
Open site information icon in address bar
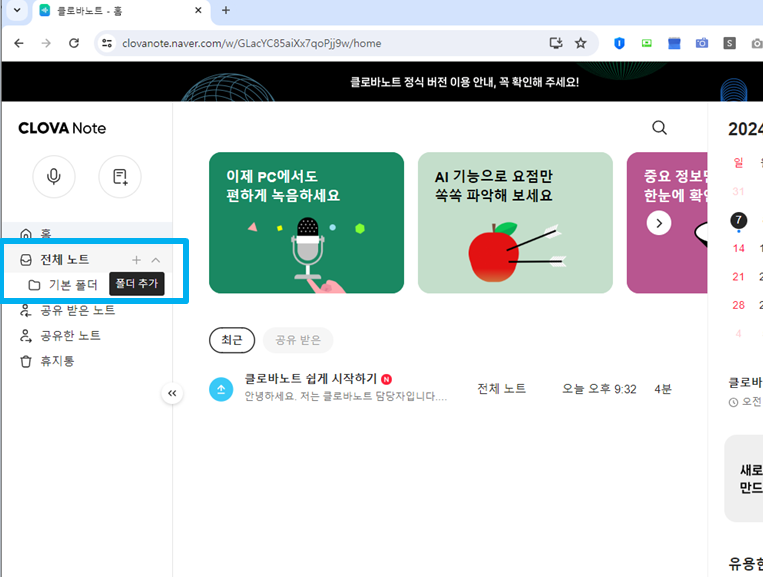(107, 43)
